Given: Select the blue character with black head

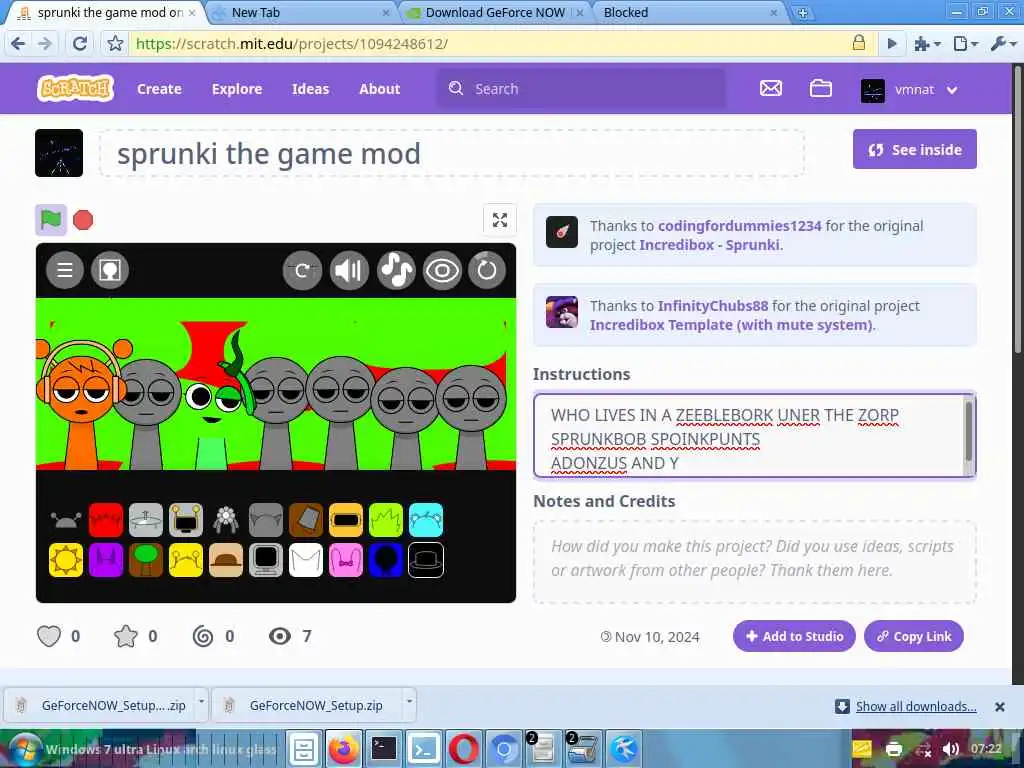Looking at the screenshot, I should click(x=386, y=560).
